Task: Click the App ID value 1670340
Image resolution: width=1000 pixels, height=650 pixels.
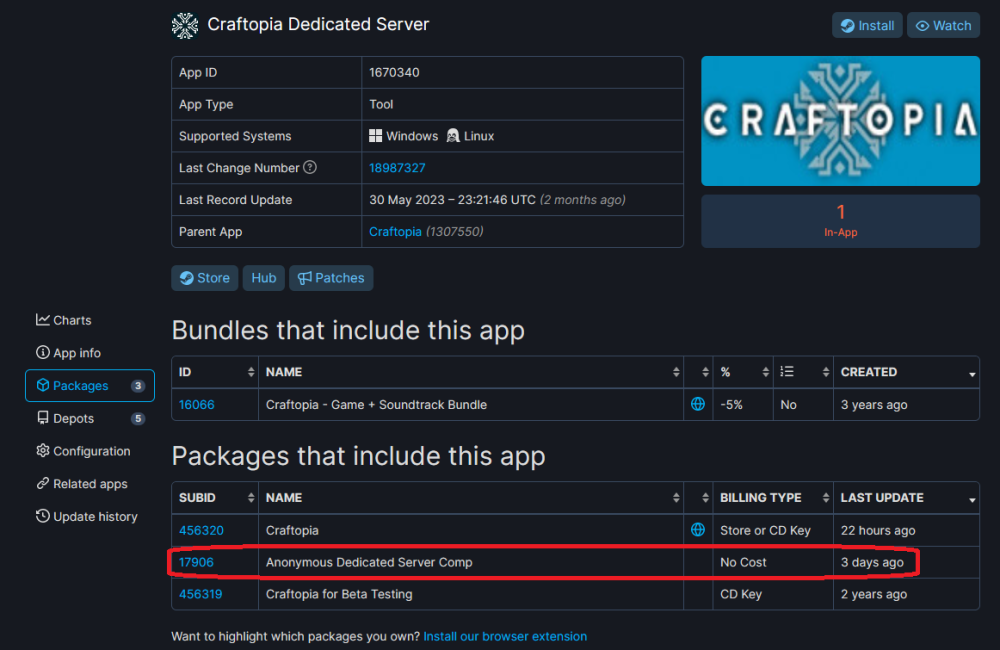Action: [x=394, y=72]
